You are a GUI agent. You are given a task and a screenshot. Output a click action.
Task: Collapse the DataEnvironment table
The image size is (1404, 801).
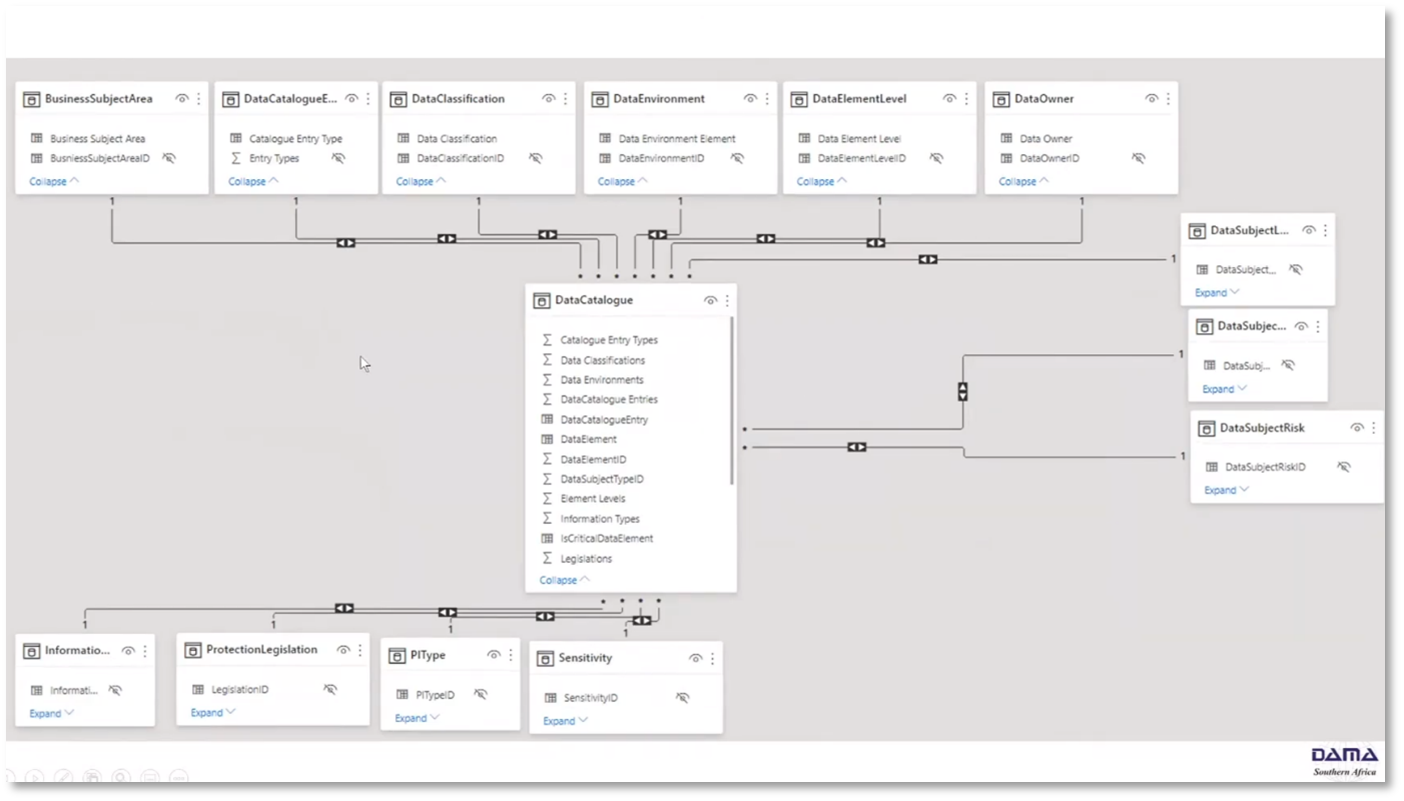pyautogui.click(x=623, y=181)
